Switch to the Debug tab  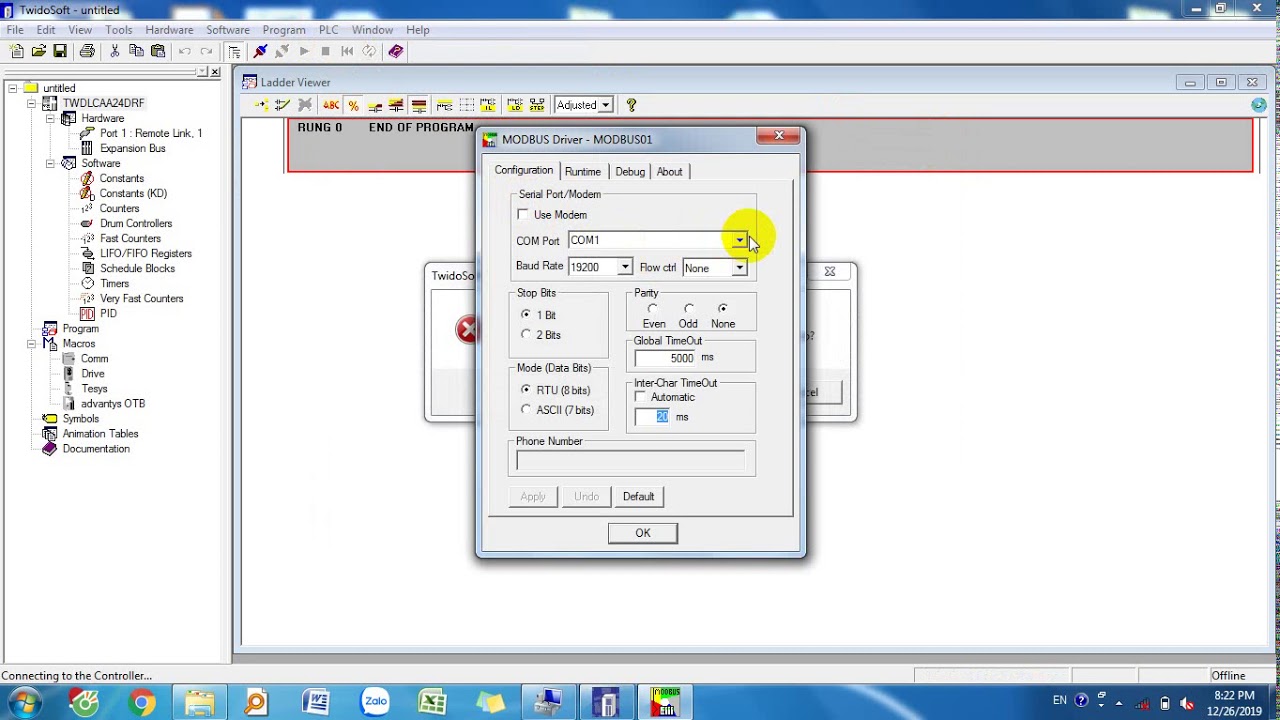tap(630, 172)
